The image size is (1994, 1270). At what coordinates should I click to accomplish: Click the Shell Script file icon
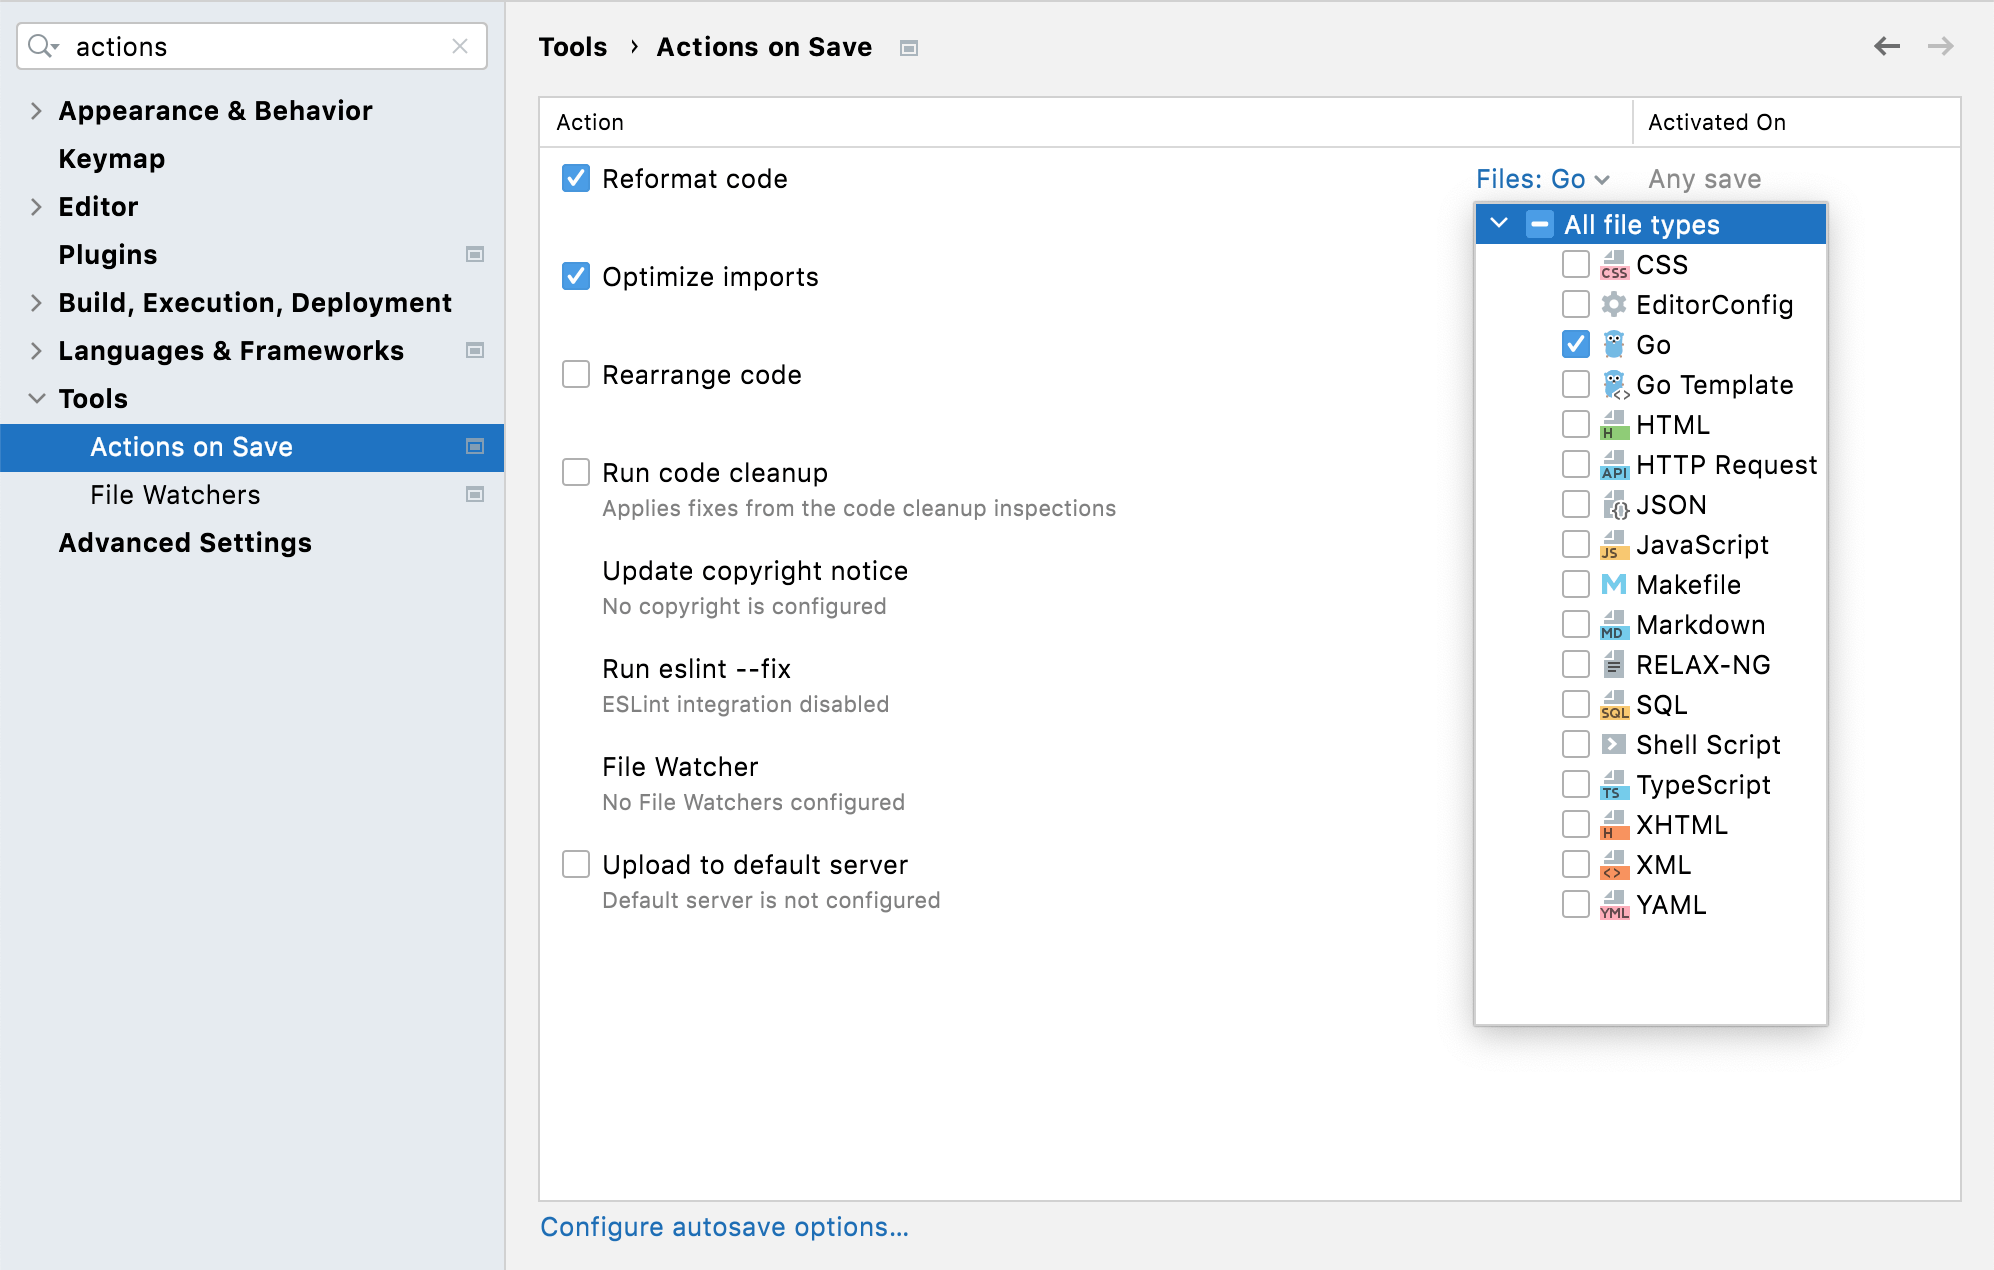point(1613,745)
